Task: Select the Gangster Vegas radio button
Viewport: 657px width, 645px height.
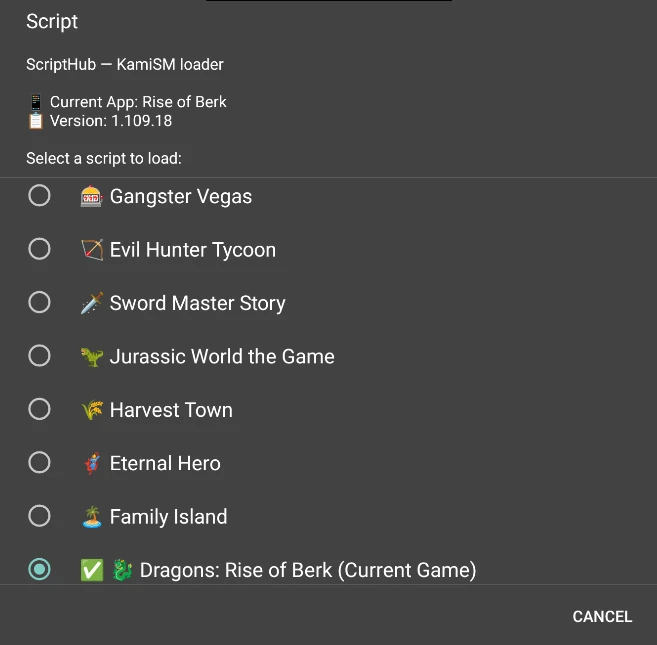Action: click(39, 196)
